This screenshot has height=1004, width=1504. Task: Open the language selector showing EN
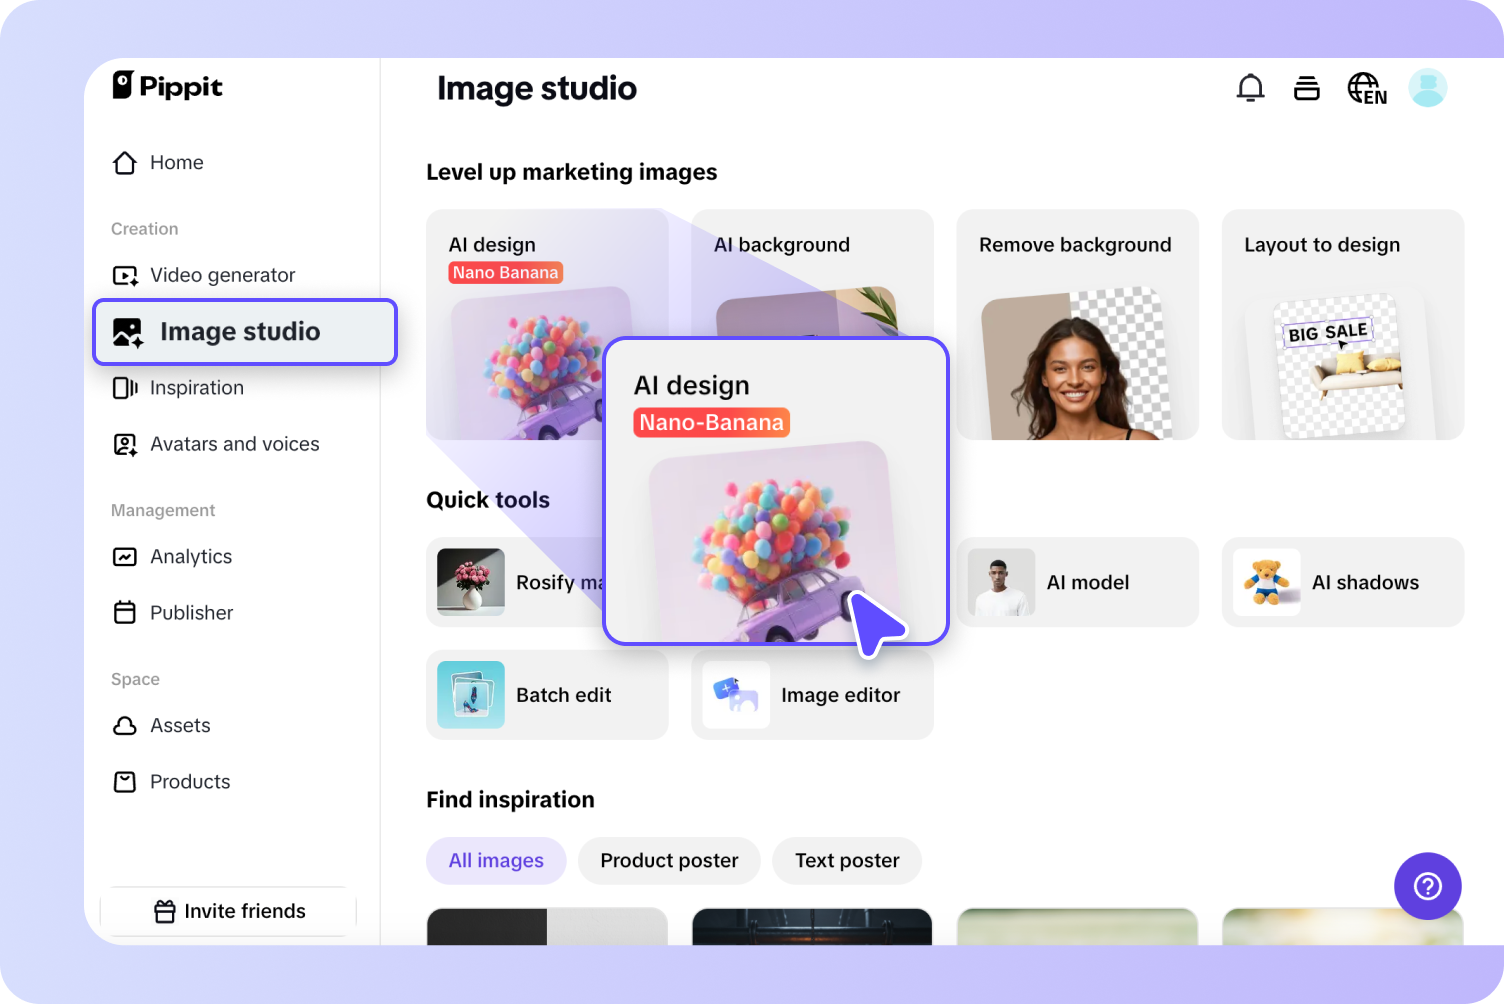1366,88
